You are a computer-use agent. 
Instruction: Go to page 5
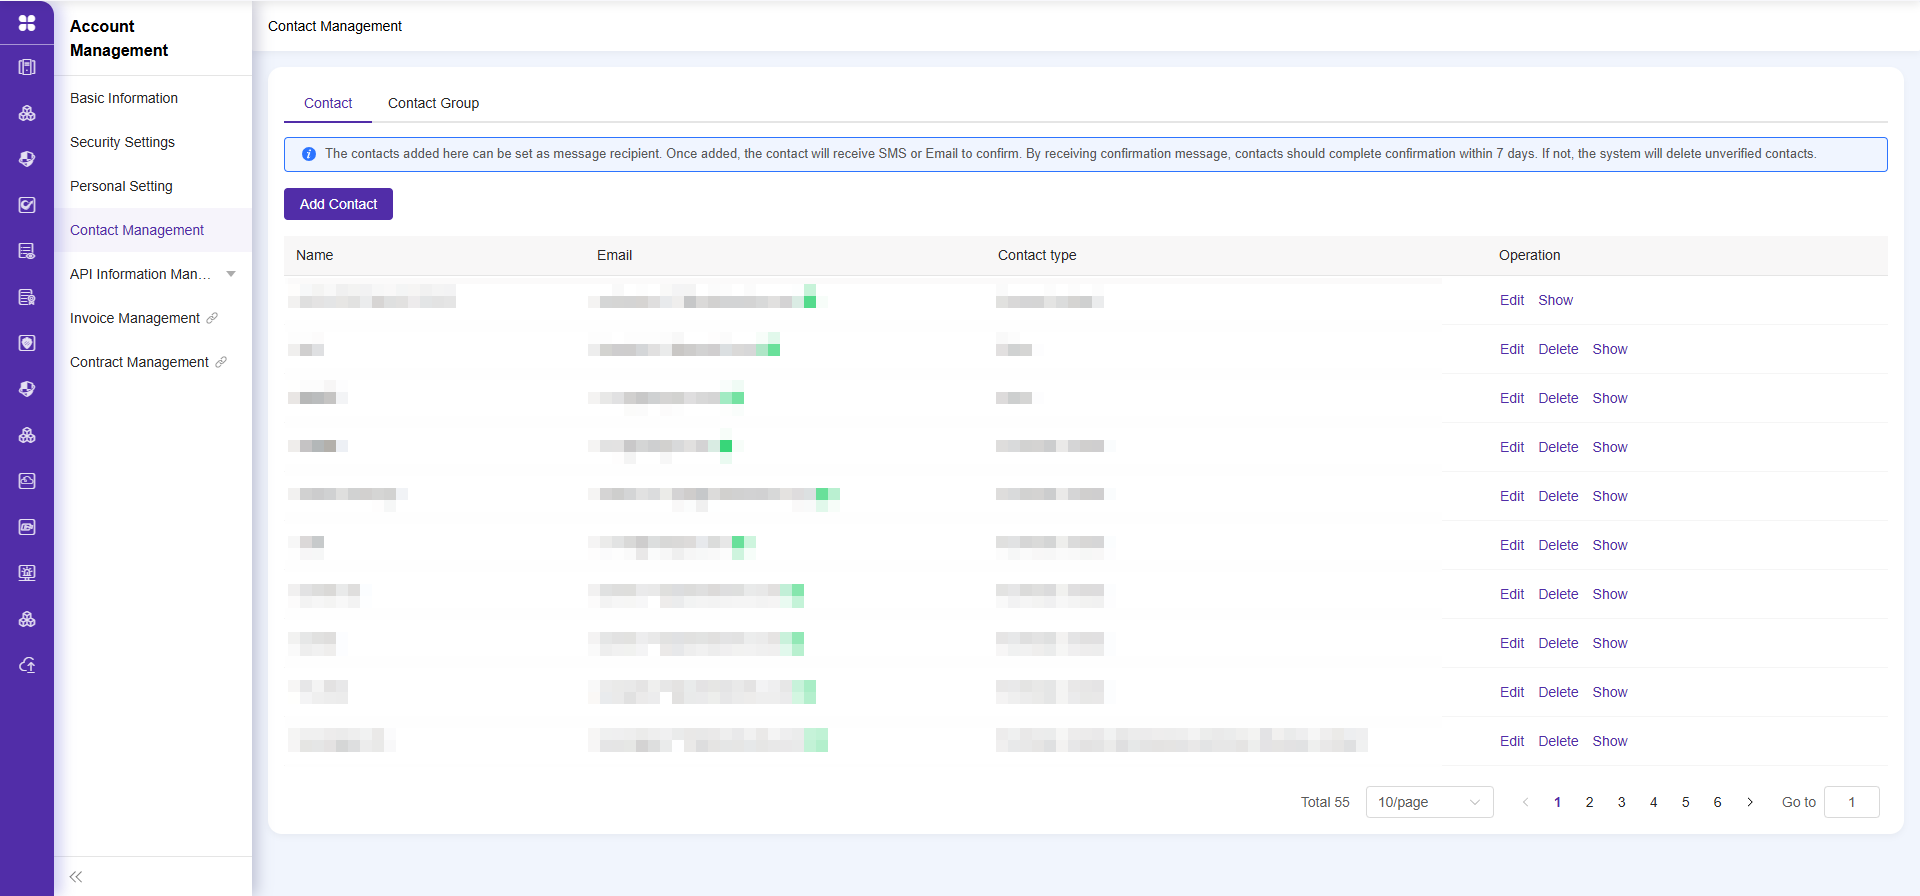pyautogui.click(x=1686, y=802)
